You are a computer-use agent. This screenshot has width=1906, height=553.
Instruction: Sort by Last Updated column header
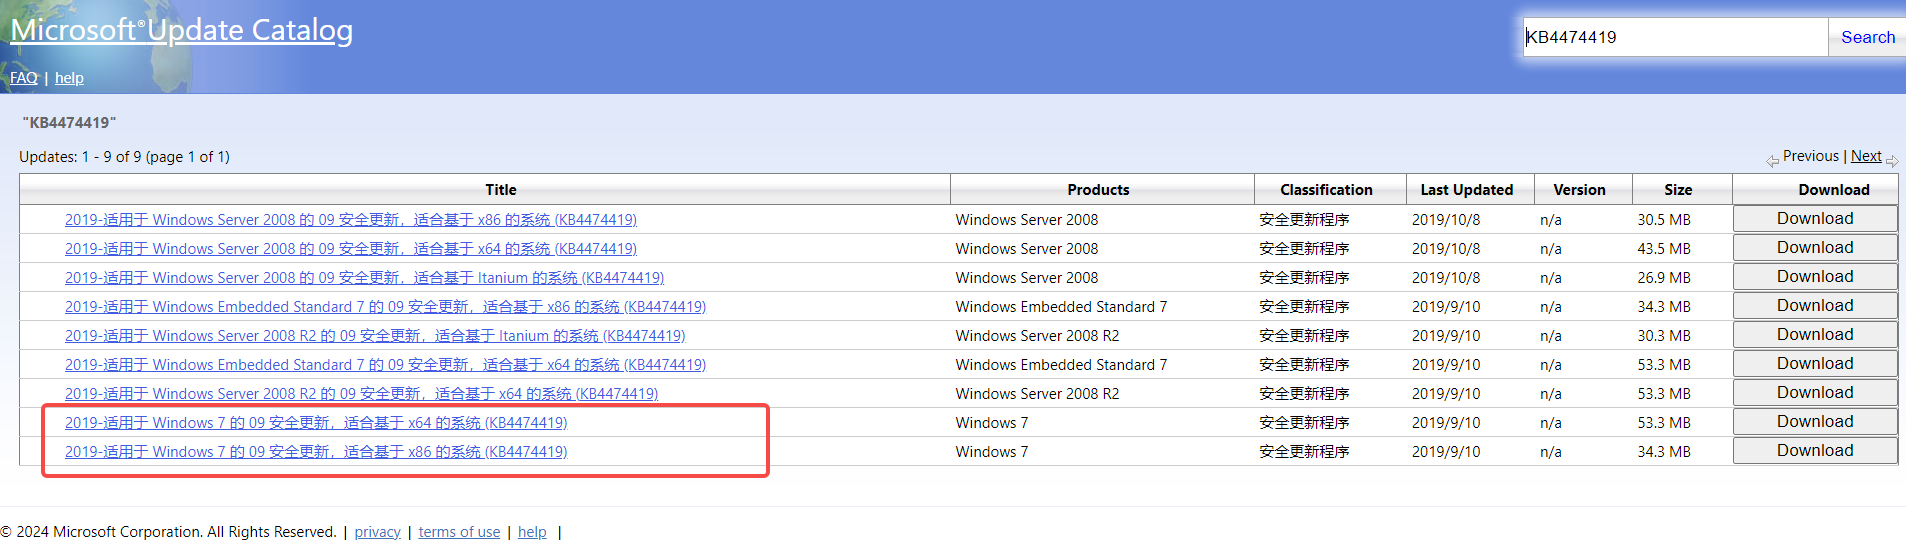(1466, 190)
